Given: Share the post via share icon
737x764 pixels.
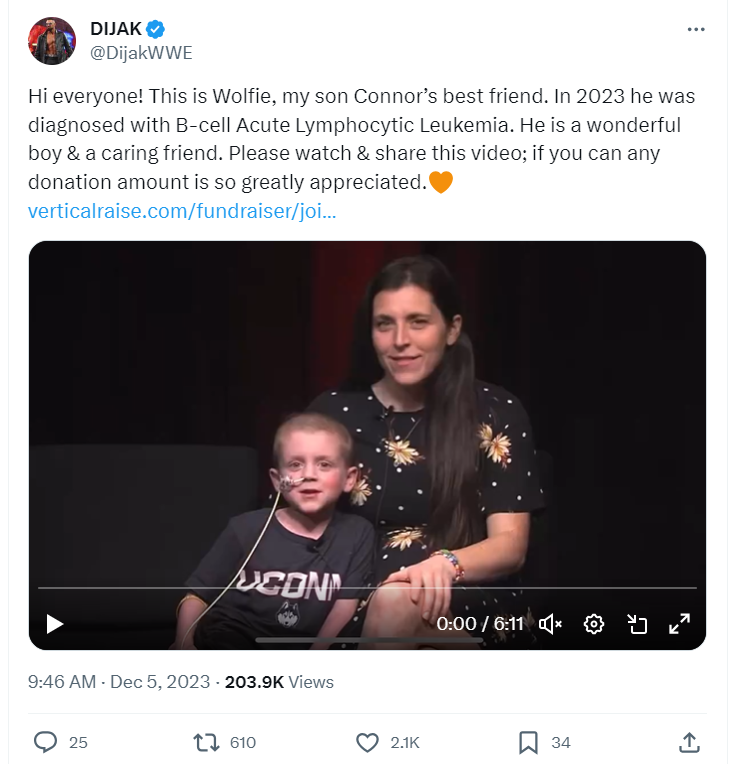Looking at the screenshot, I should click(x=689, y=742).
